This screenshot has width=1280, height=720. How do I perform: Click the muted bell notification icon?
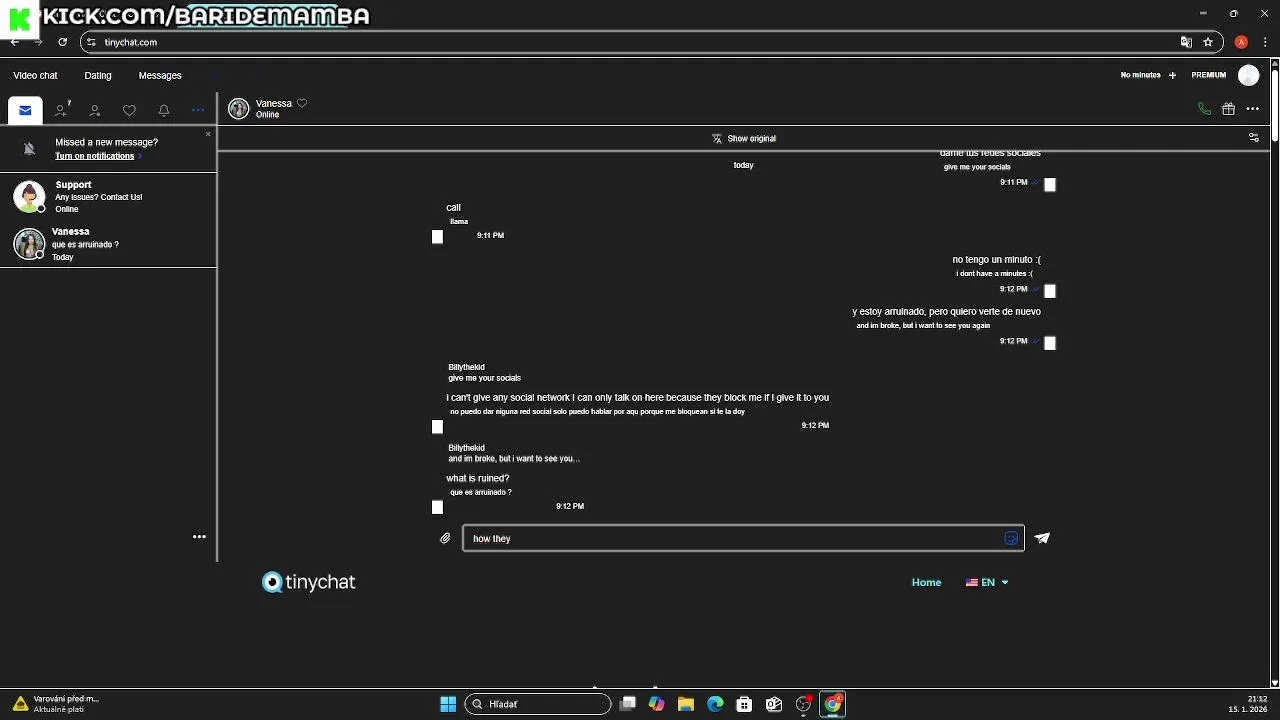[x=29, y=149]
